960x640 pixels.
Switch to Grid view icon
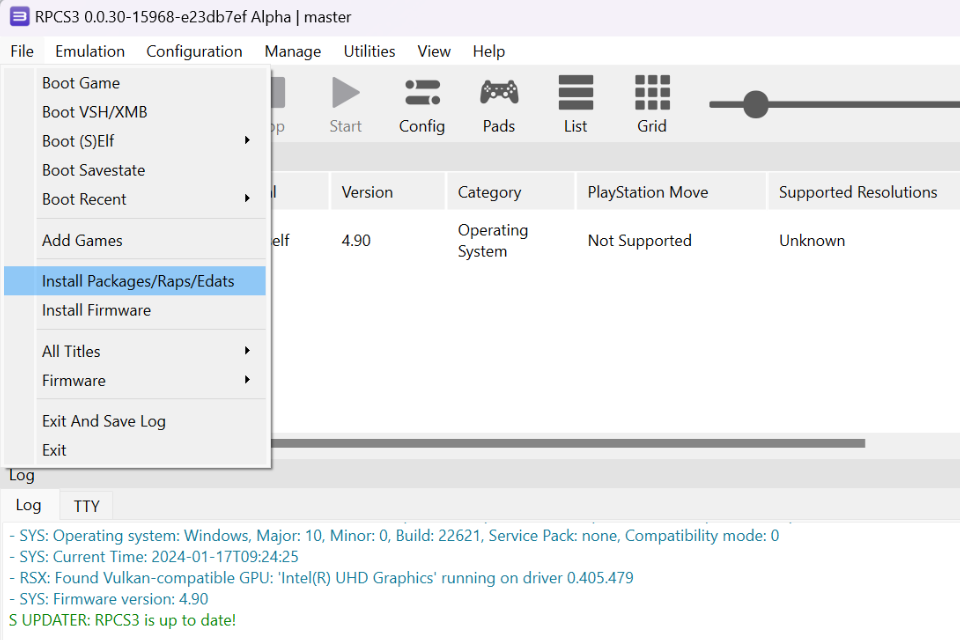coord(652,92)
